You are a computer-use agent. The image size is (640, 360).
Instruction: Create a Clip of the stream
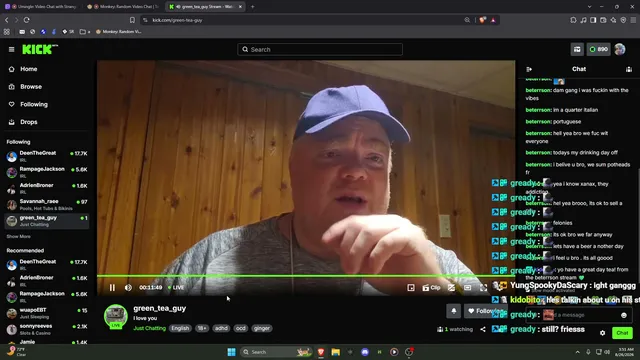[x=431, y=288]
